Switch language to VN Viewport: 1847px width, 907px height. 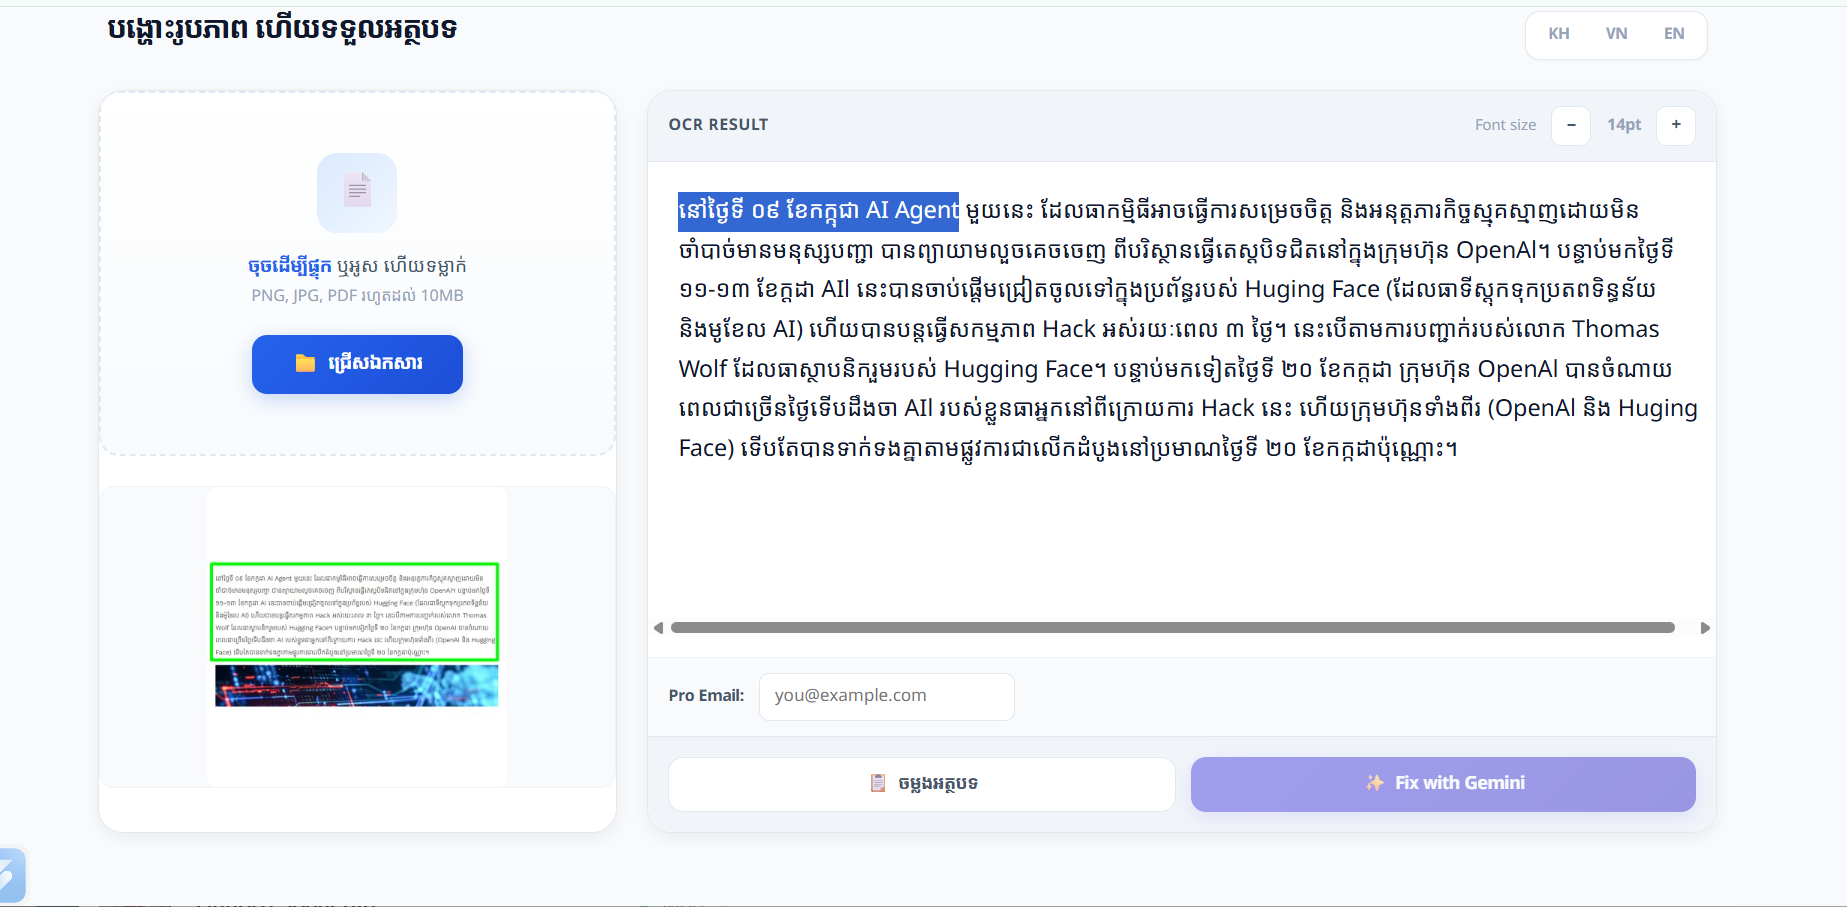1617,34
